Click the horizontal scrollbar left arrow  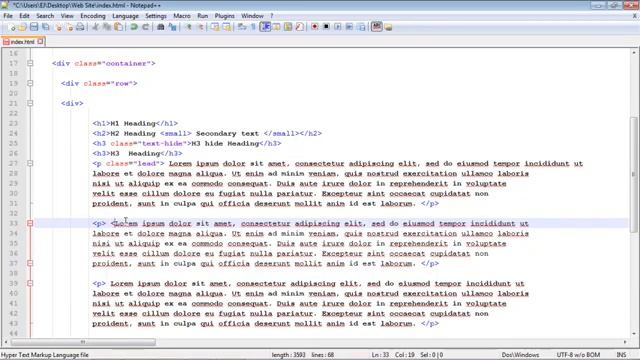click(x=6, y=342)
